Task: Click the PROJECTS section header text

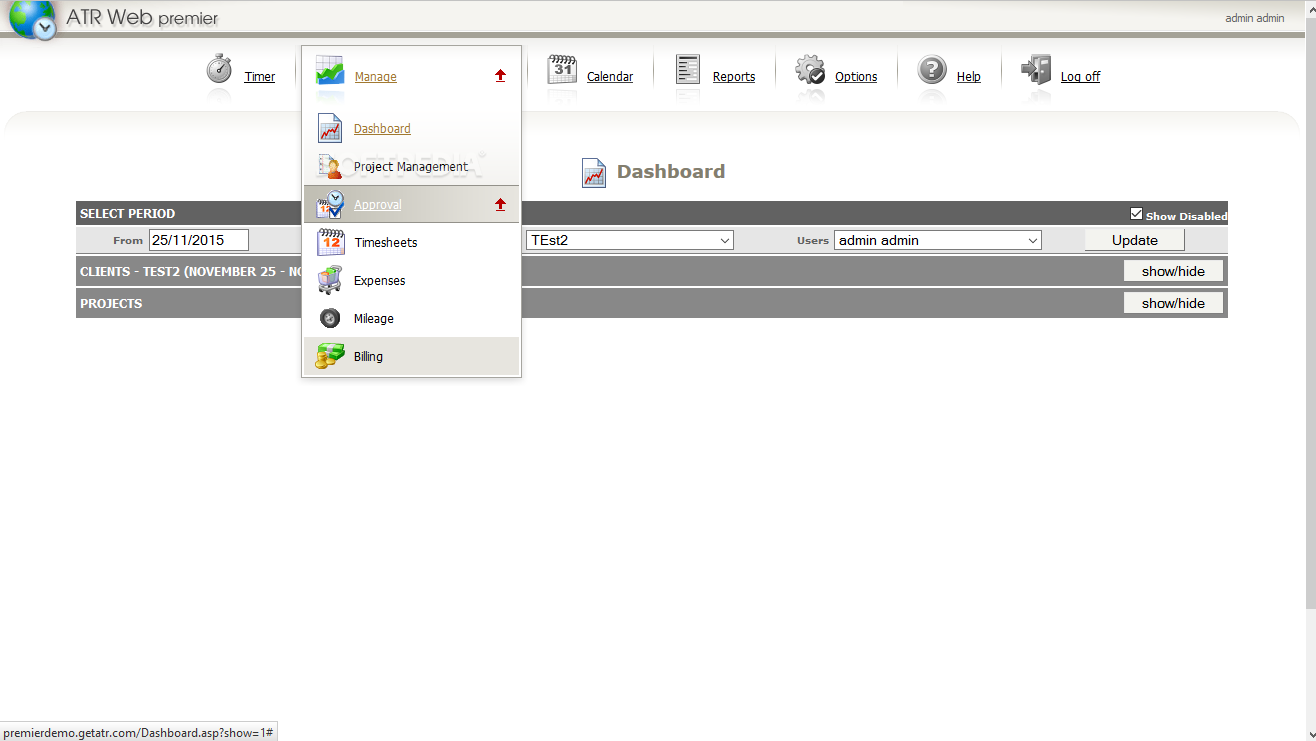Action: 111,303
